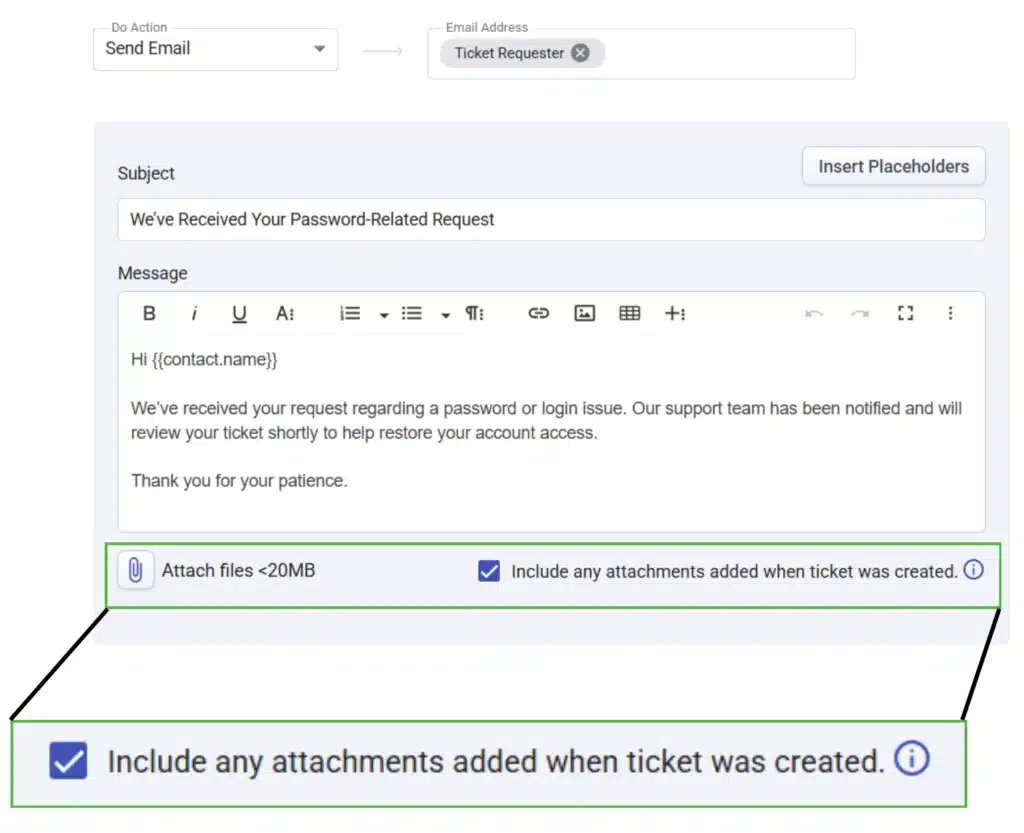Screen dimensions: 1024x833
Task: Click into the Subject input field
Action: (550, 220)
